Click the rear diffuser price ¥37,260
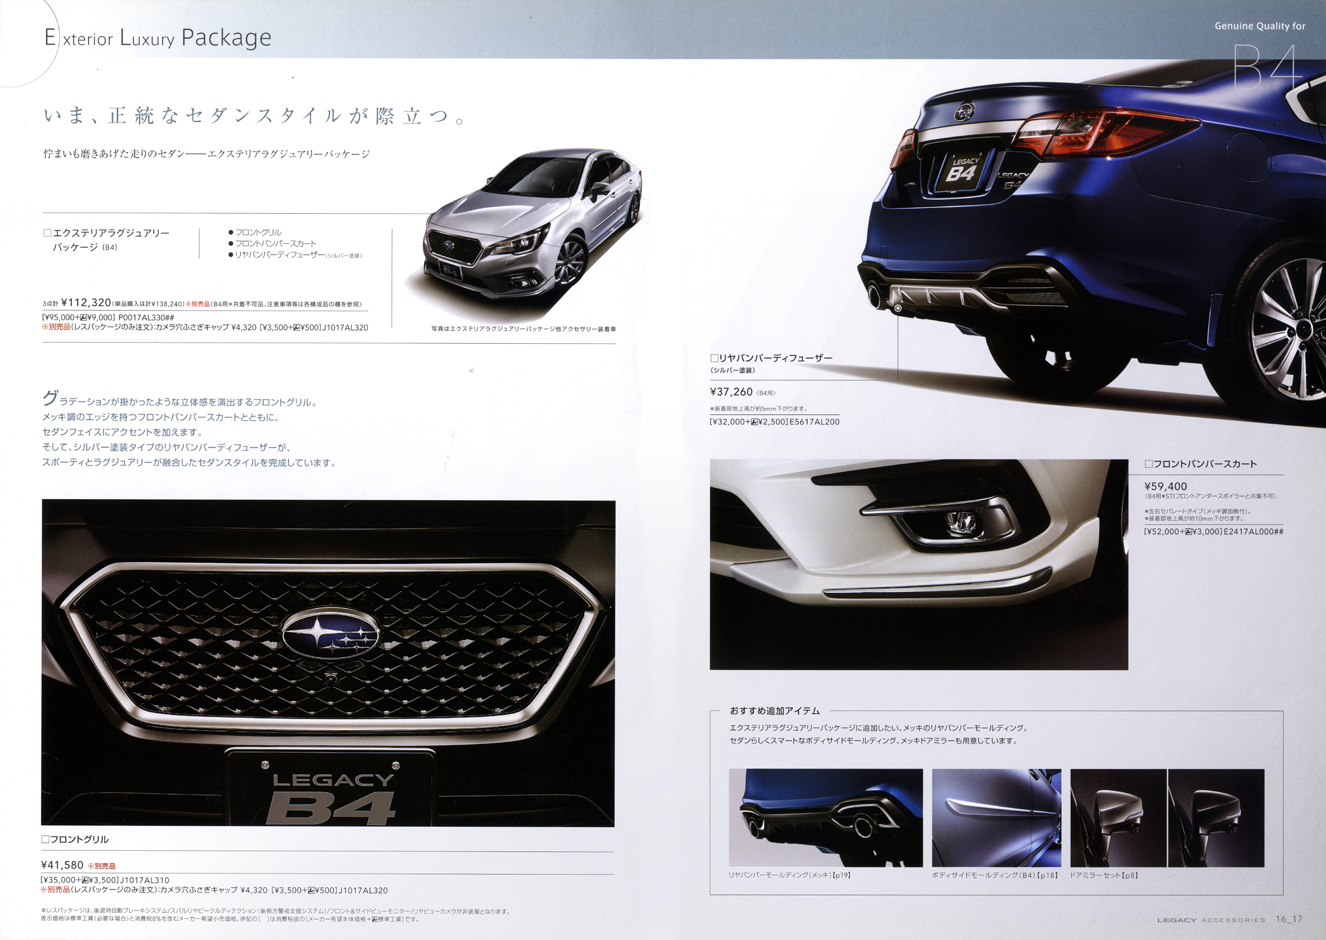 (x=731, y=392)
